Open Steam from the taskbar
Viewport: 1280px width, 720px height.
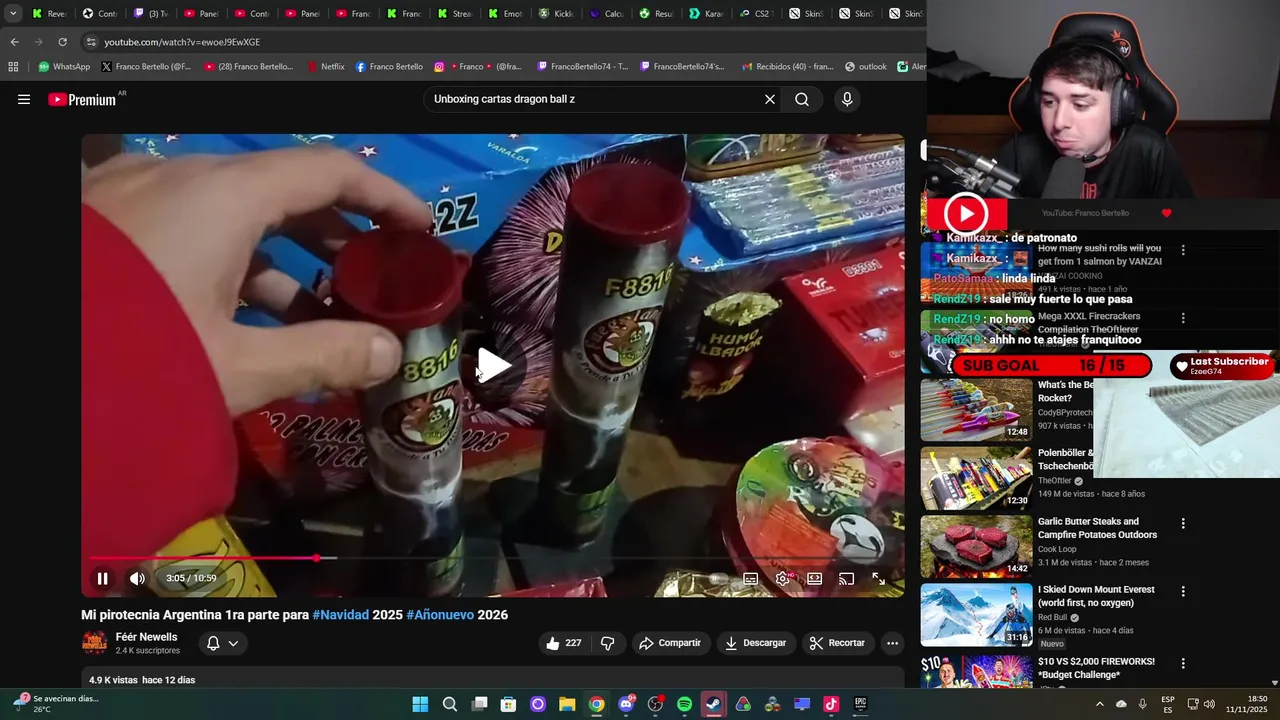714,704
